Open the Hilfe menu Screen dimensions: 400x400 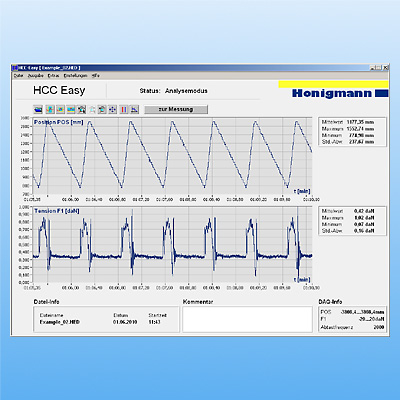(x=96, y=76)
